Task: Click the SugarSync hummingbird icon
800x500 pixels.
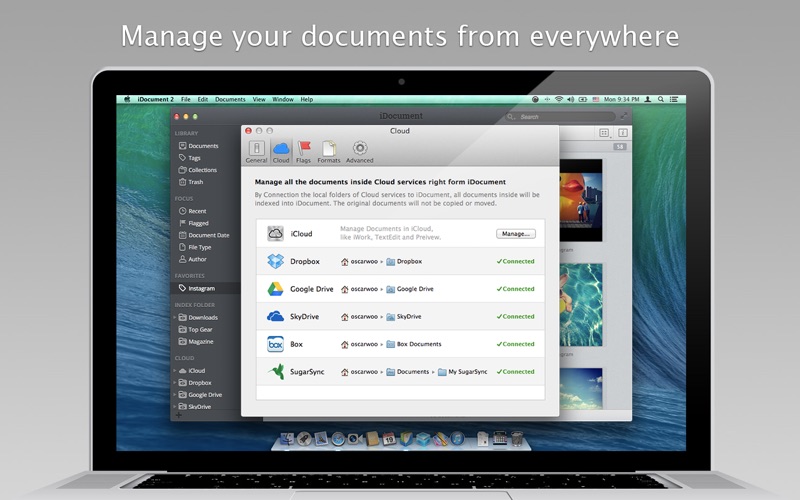Action: coord(275,371)
